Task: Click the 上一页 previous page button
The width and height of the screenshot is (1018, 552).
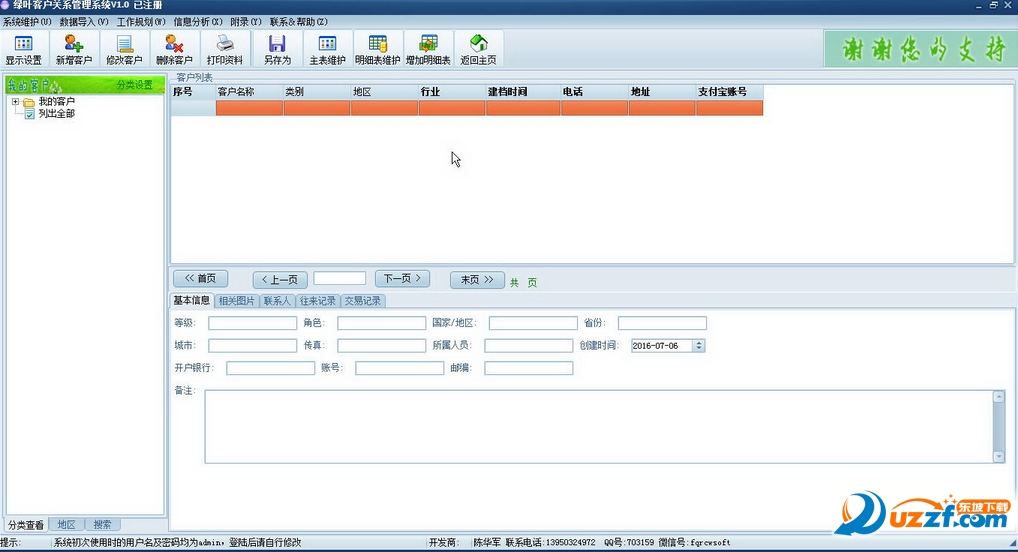Action: click(280, 280)
